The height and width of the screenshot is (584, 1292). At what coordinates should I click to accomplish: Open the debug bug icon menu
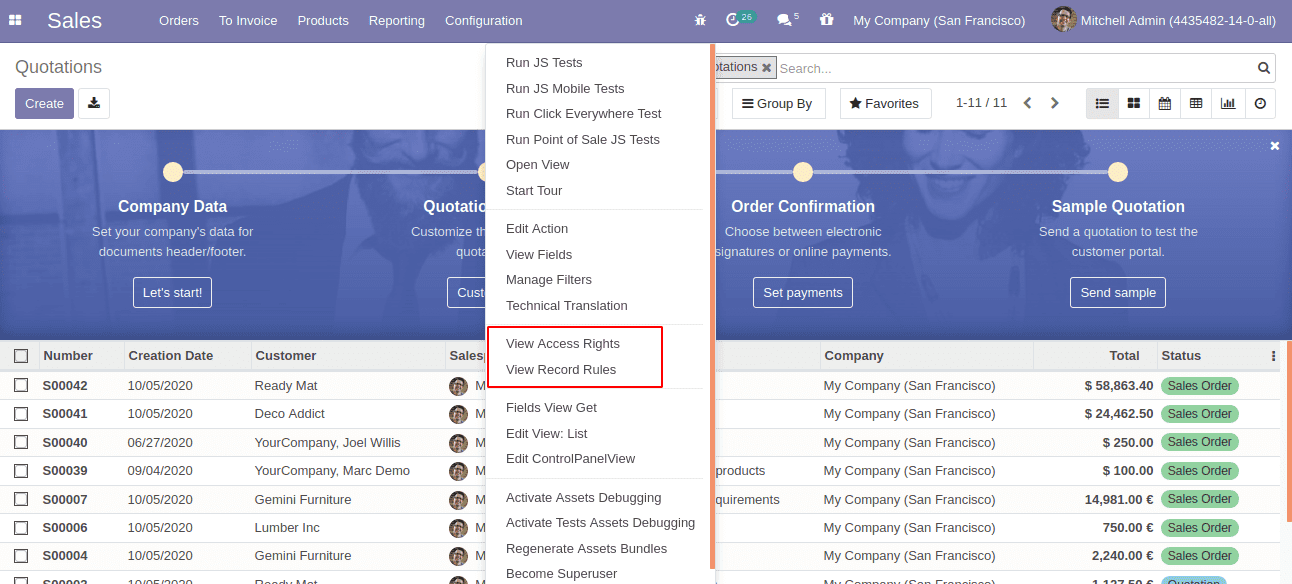pos(699,20)
